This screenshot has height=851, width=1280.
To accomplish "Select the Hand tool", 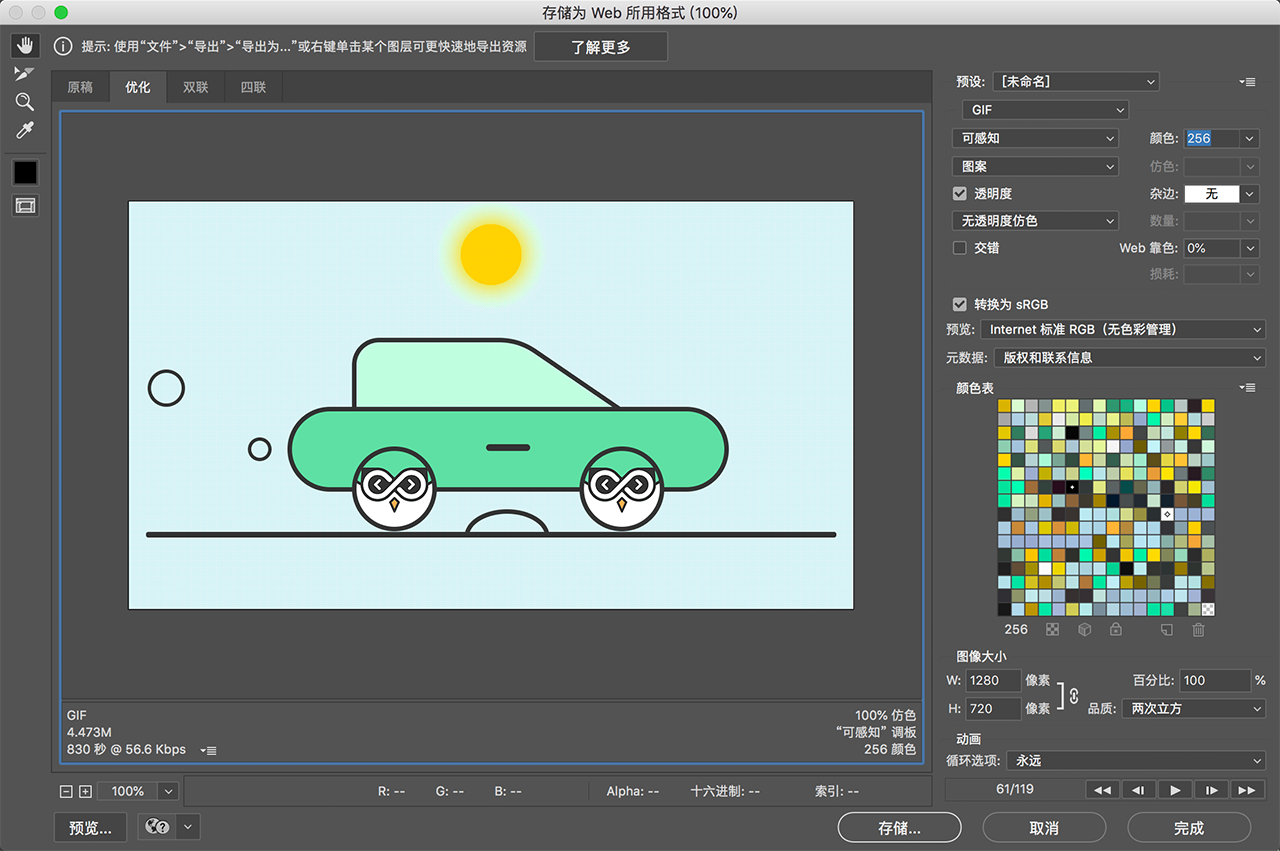I will [x=25, y=46].
